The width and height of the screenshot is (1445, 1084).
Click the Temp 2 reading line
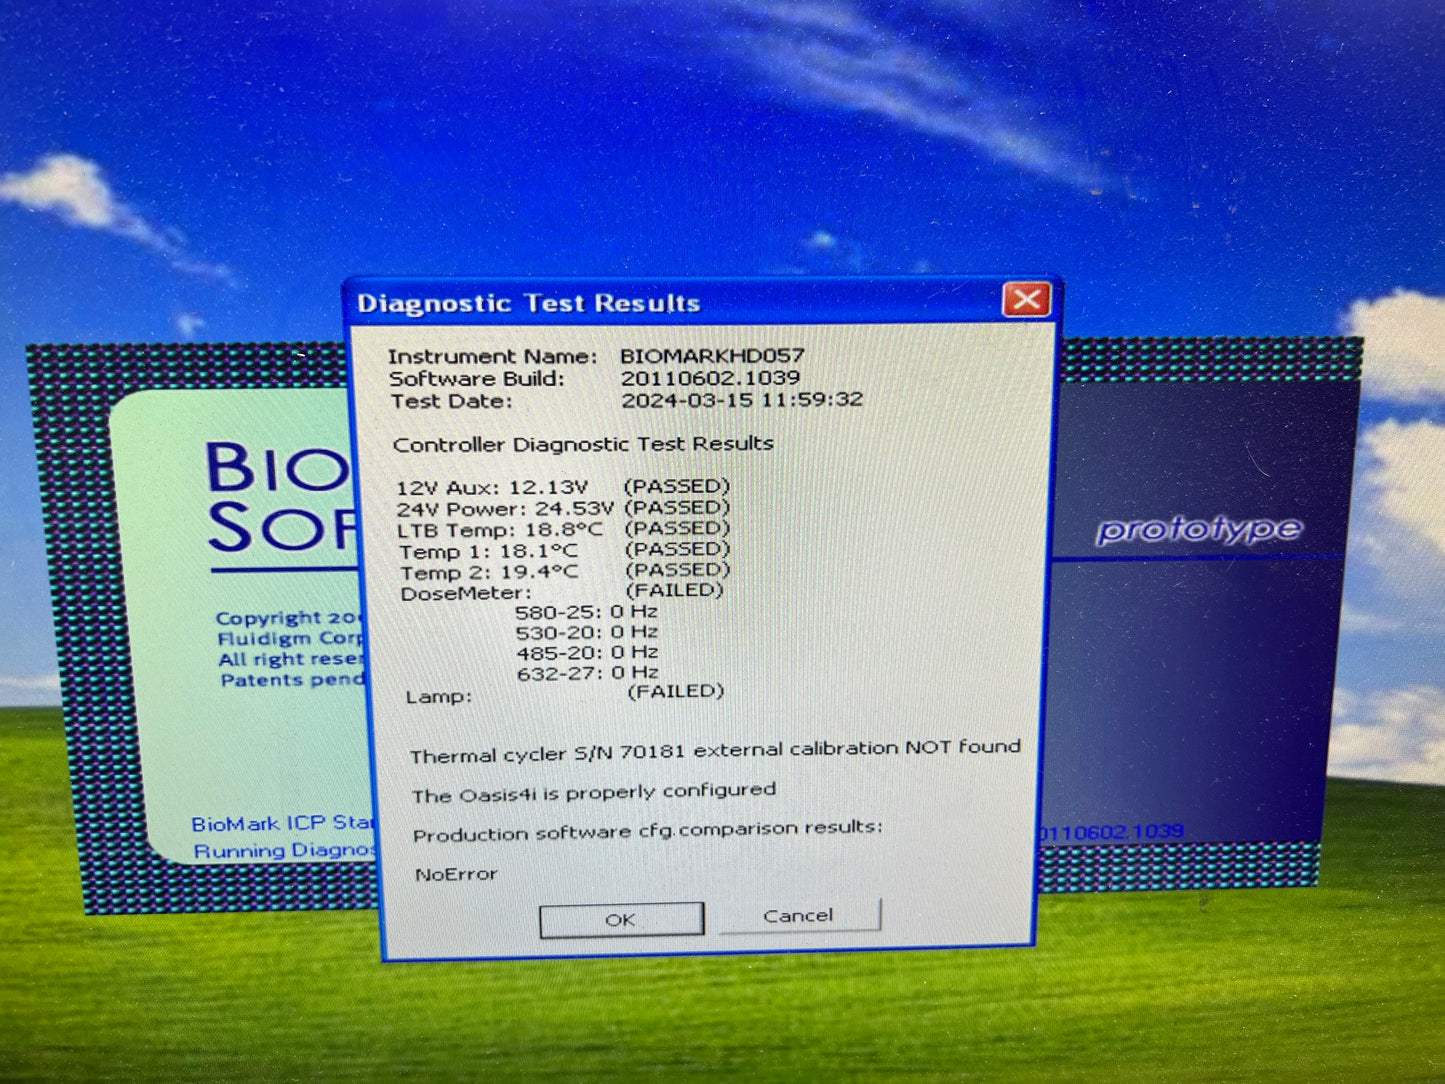pos(489,573)
